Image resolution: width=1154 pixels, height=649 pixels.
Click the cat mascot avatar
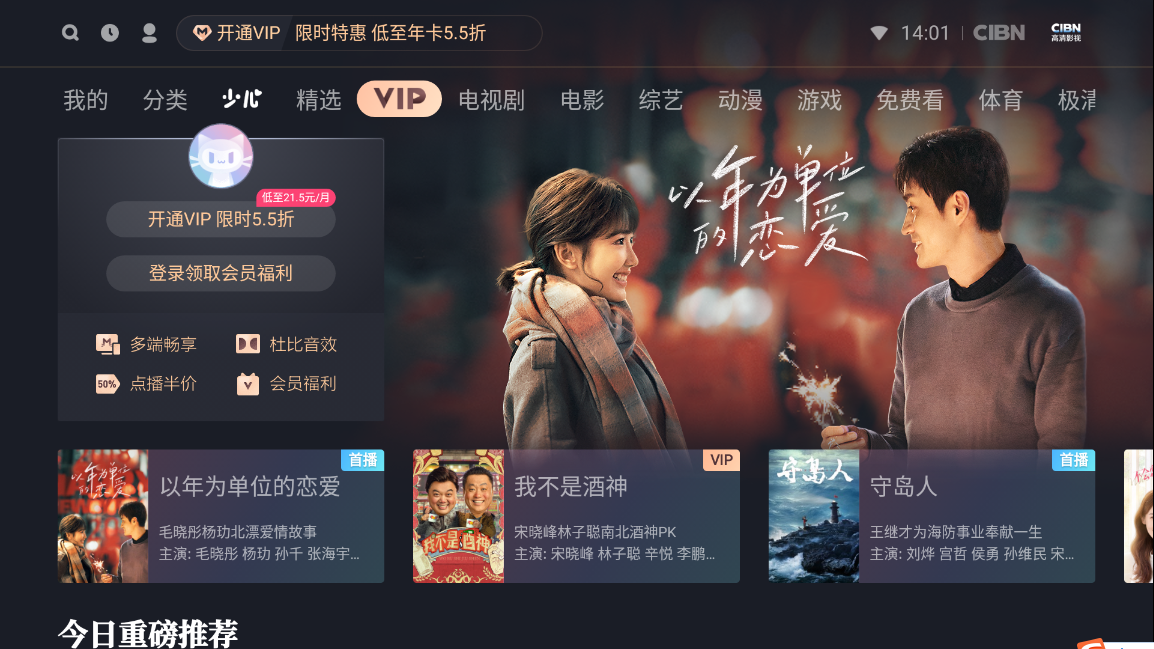(221, 156)
